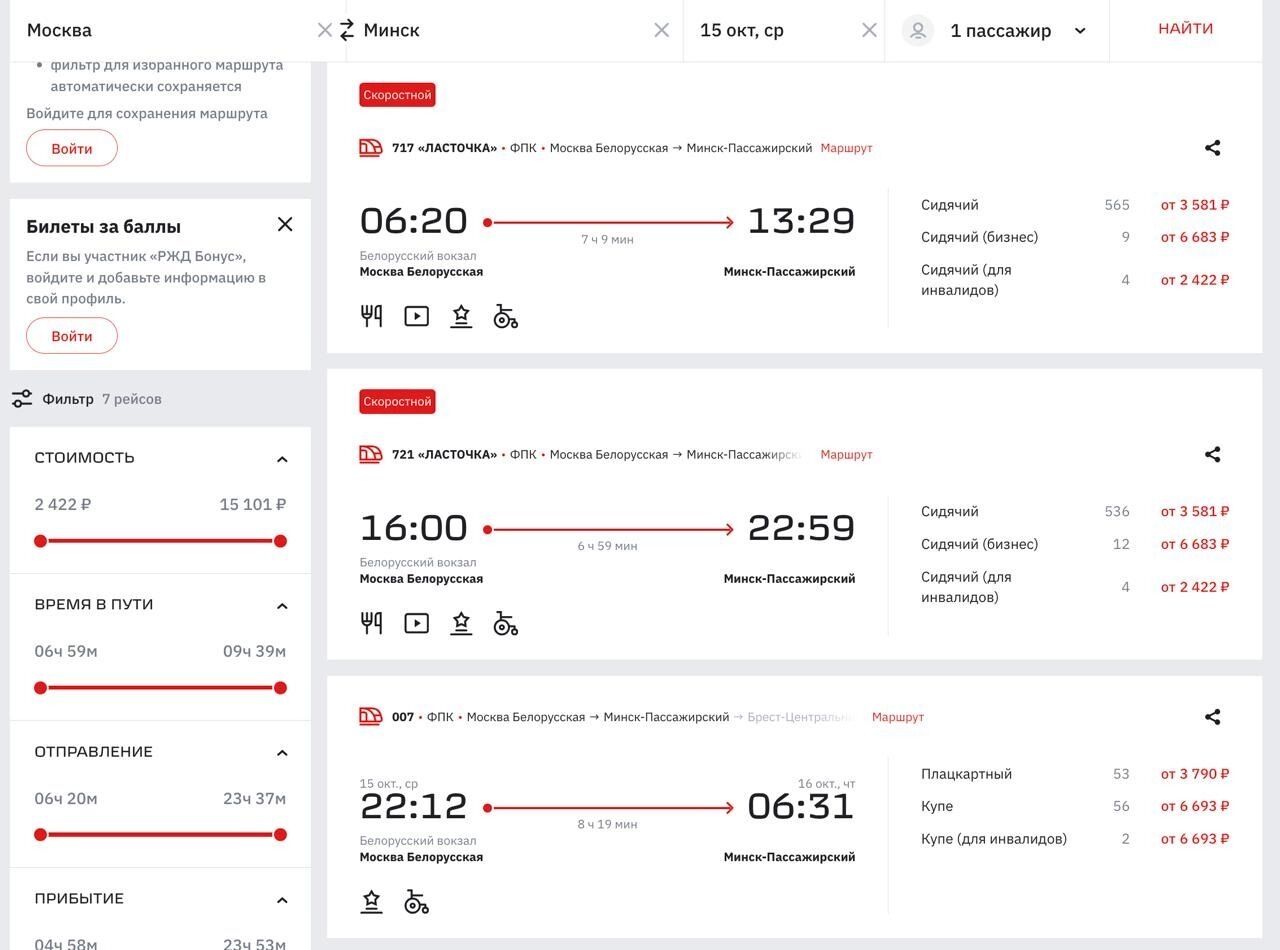Click train logo icon for train 007
The height and width of the screenshot is (950, 1280).
point(371,717)
